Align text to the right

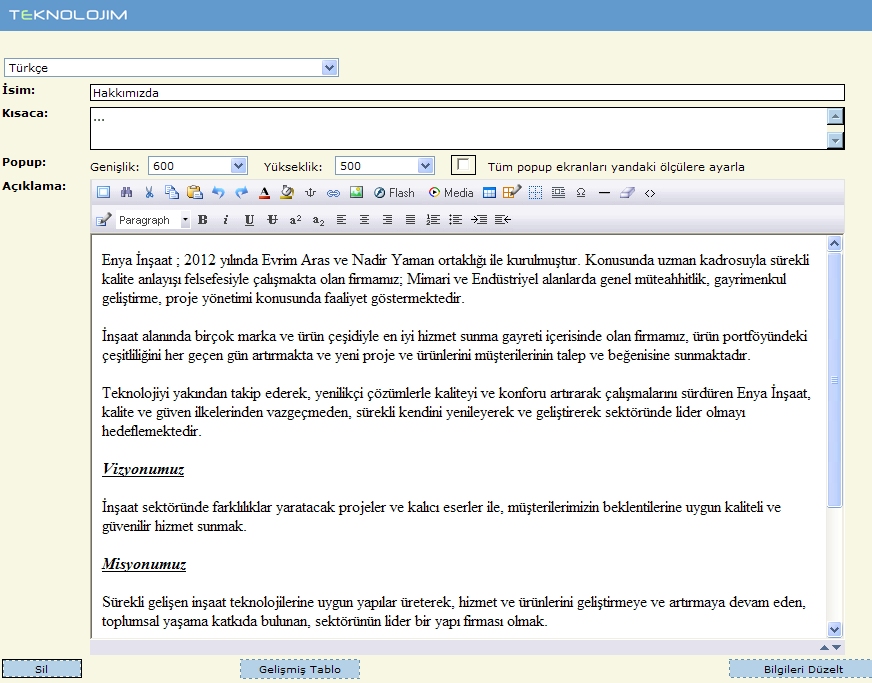[387, 220]
